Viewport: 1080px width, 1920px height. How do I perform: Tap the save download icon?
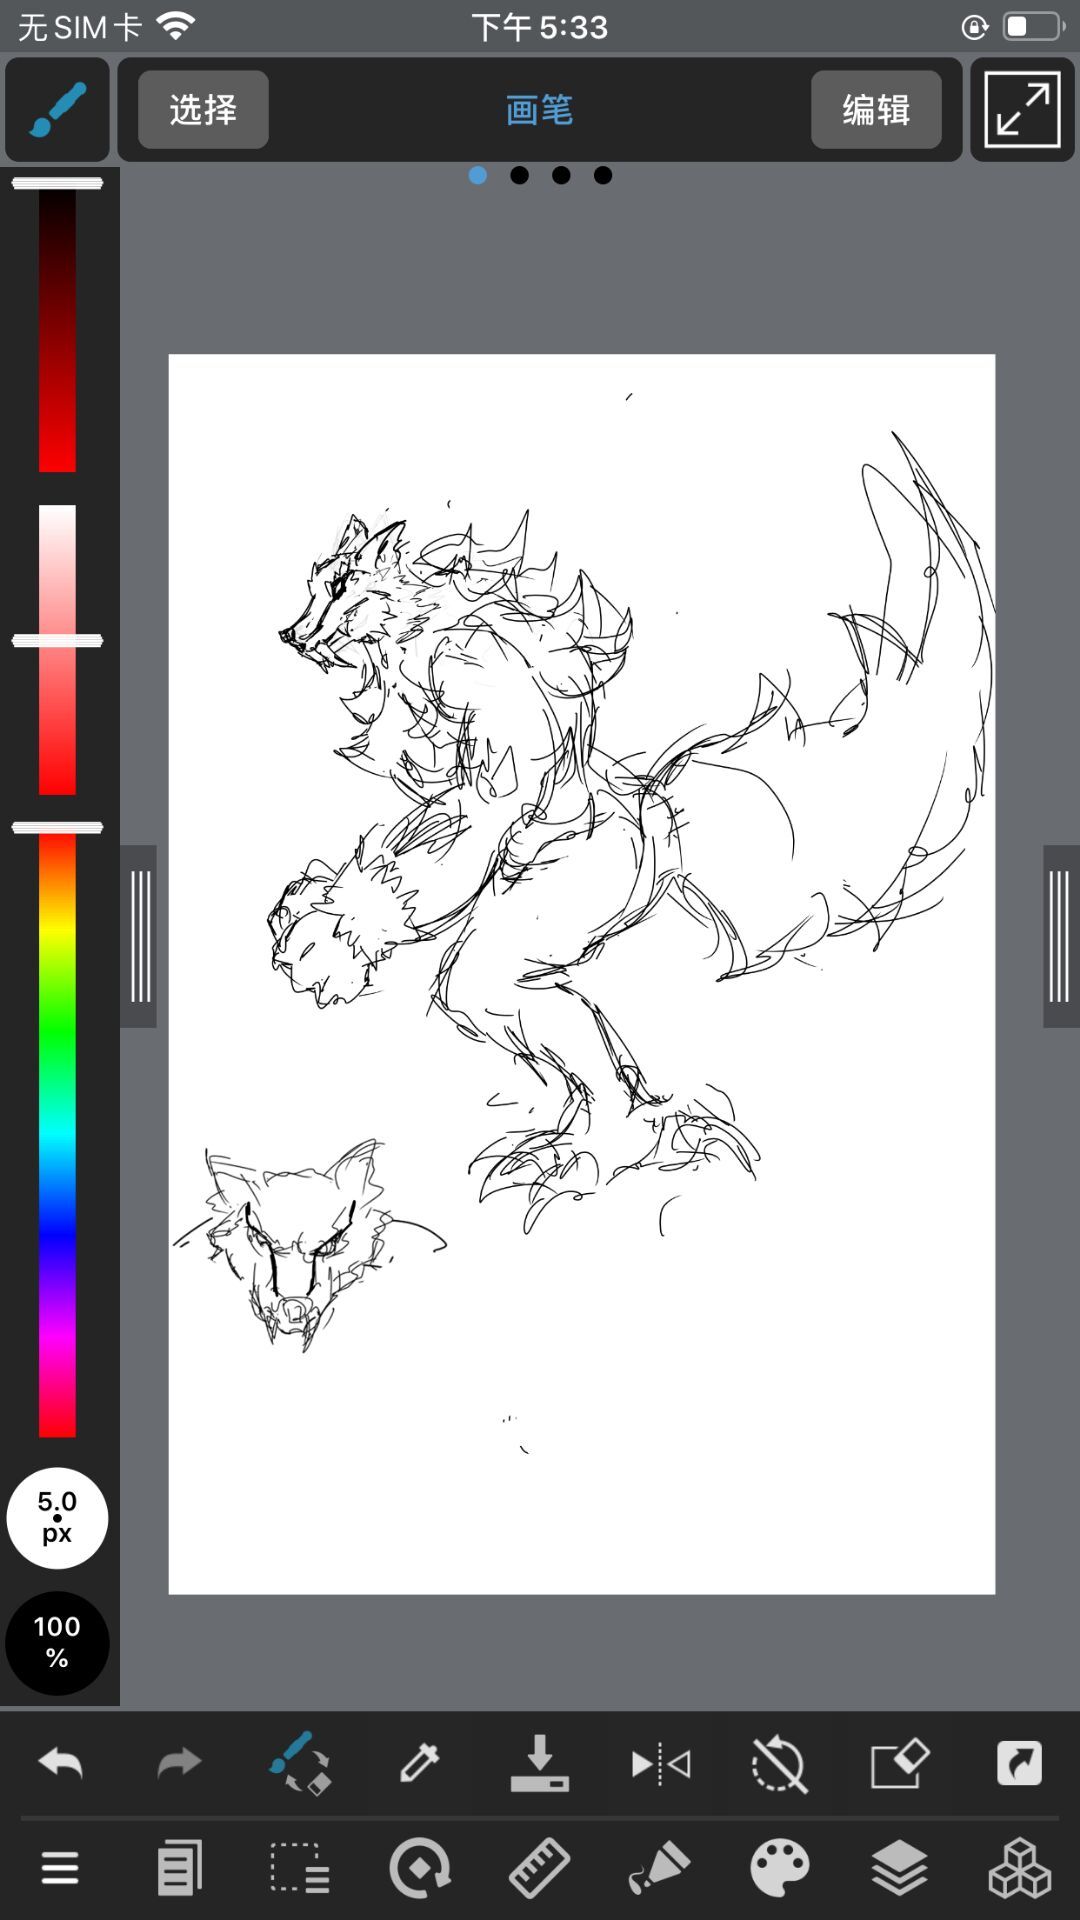coord(540,1763)
